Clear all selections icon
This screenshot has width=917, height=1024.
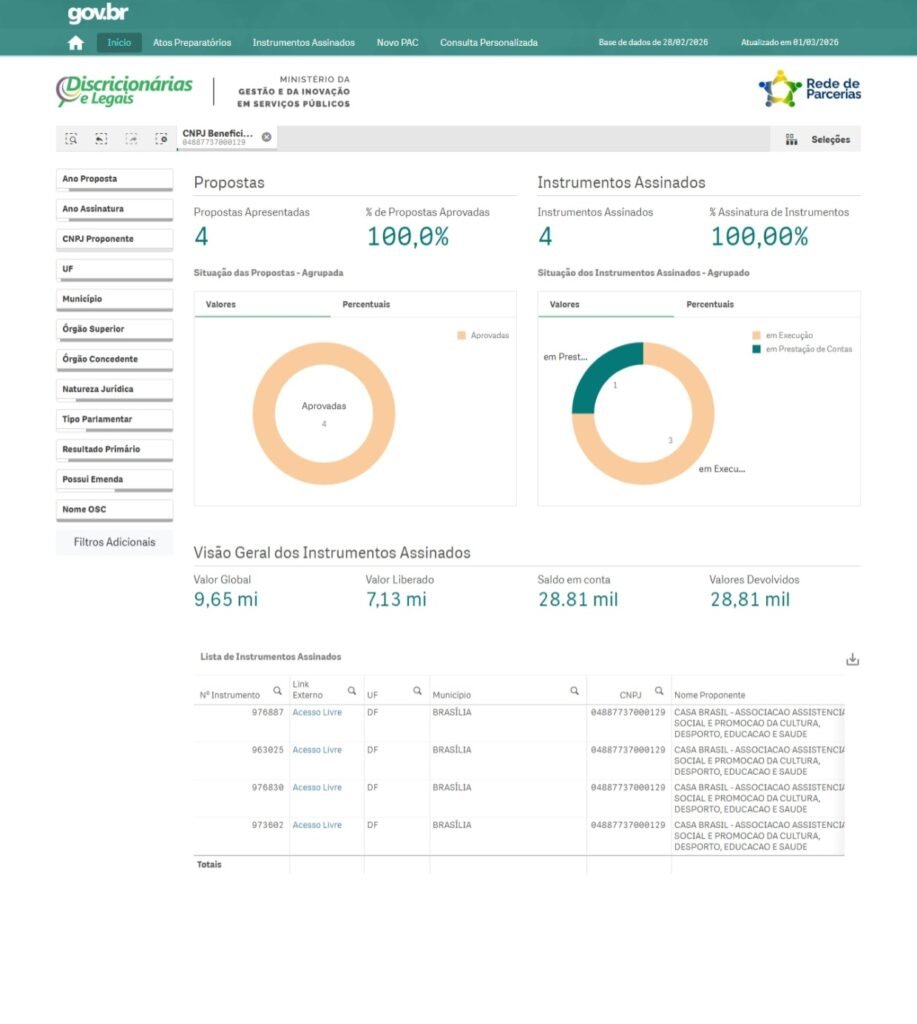click(161, 139)
